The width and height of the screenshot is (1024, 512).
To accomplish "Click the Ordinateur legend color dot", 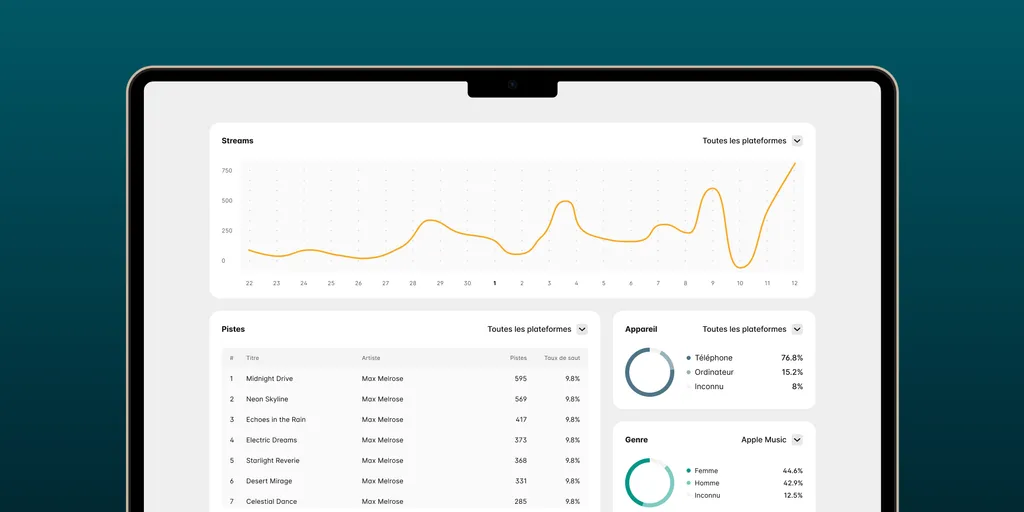I will [x=688, y=372].
